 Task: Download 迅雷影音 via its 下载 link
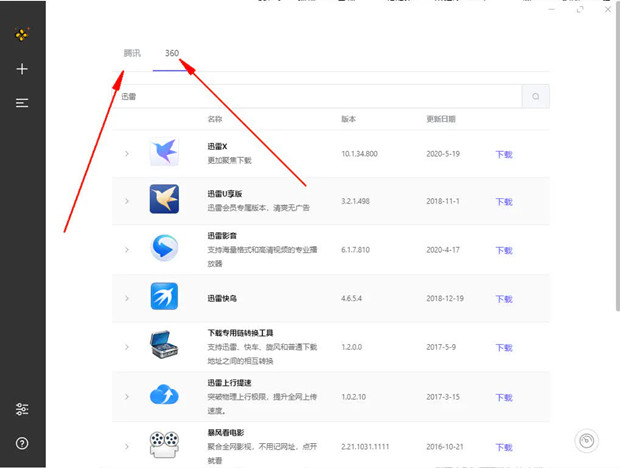click(504, 250)
